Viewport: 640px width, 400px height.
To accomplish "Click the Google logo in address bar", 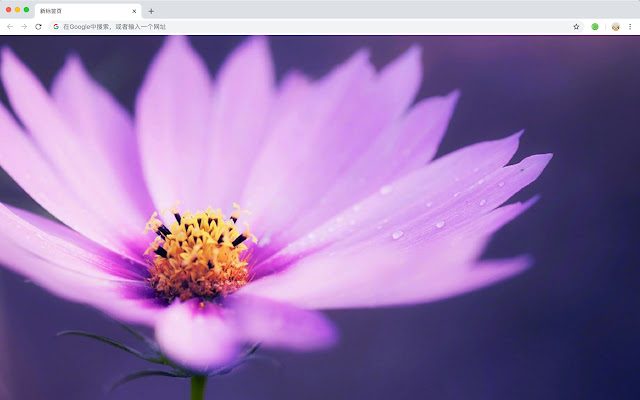I will click(56, 27).
